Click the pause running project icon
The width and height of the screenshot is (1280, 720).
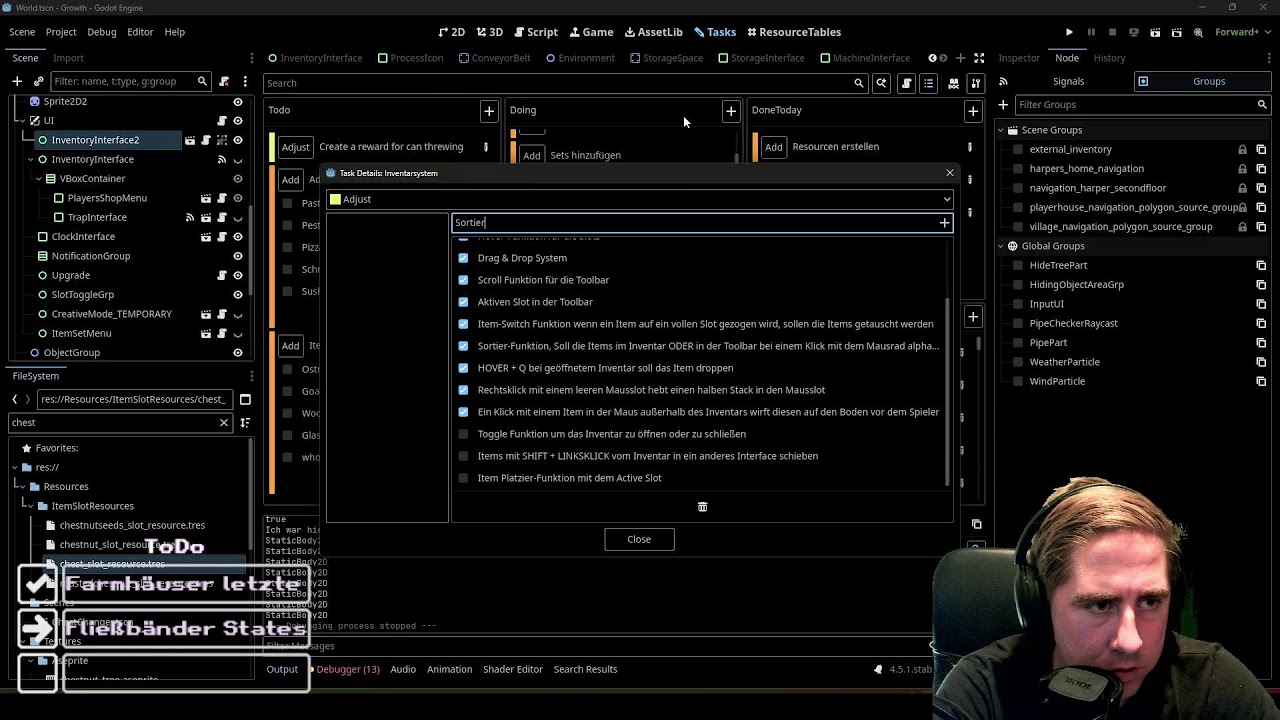(x=1091, y=32)
